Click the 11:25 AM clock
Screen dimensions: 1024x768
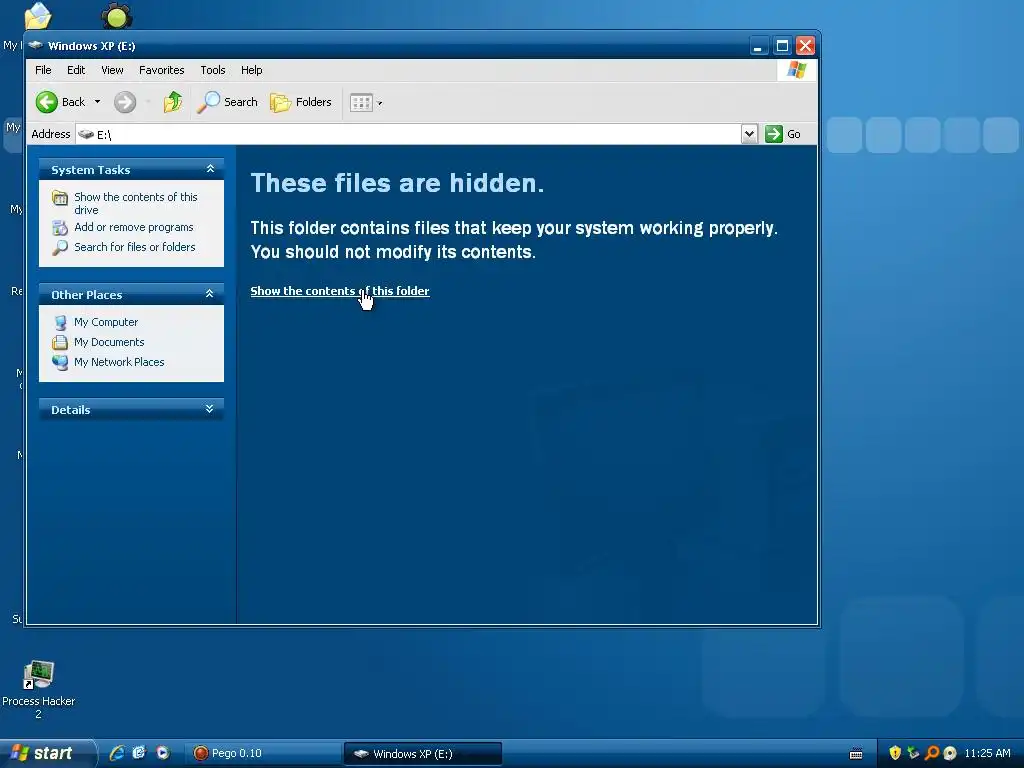pyautogui.click(x=987, y=753)
